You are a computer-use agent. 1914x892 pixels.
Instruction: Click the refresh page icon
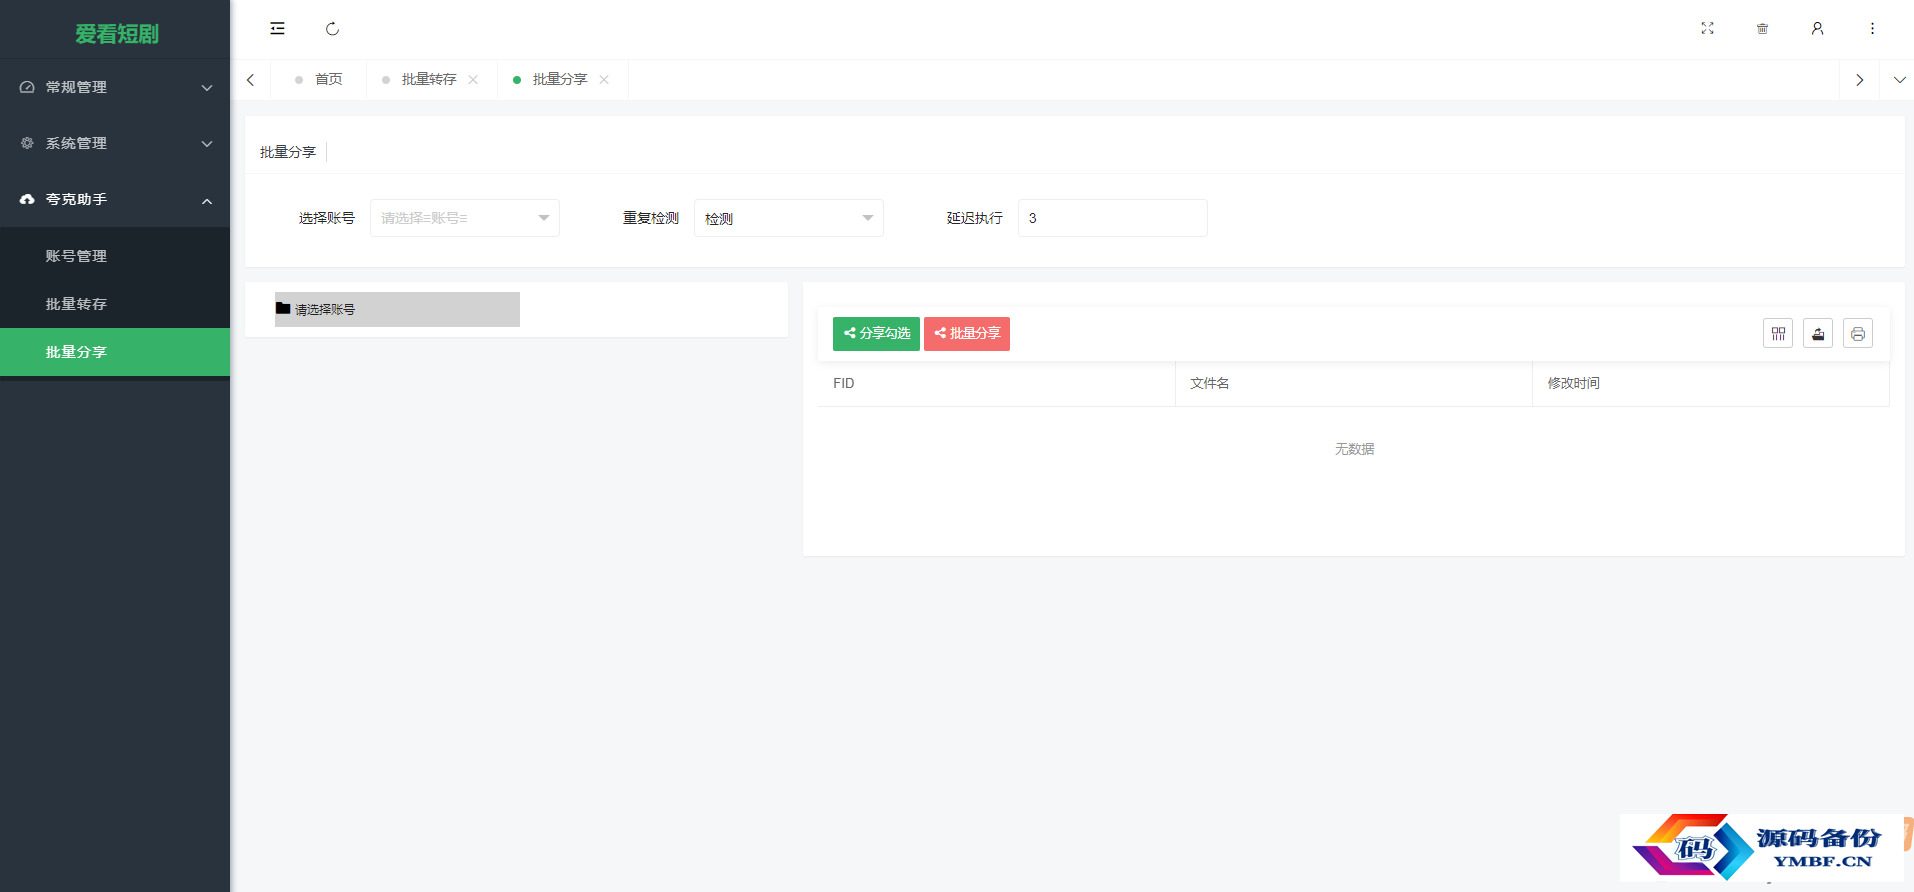click(x=332, y=29)
